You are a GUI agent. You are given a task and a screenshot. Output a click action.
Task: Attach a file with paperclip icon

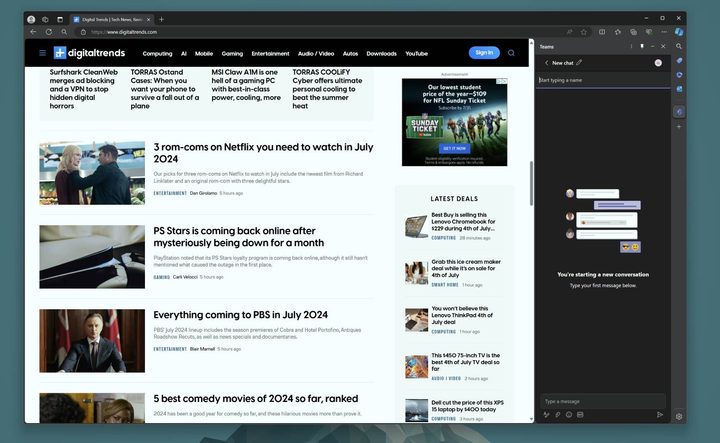click(x=558, y=415)
